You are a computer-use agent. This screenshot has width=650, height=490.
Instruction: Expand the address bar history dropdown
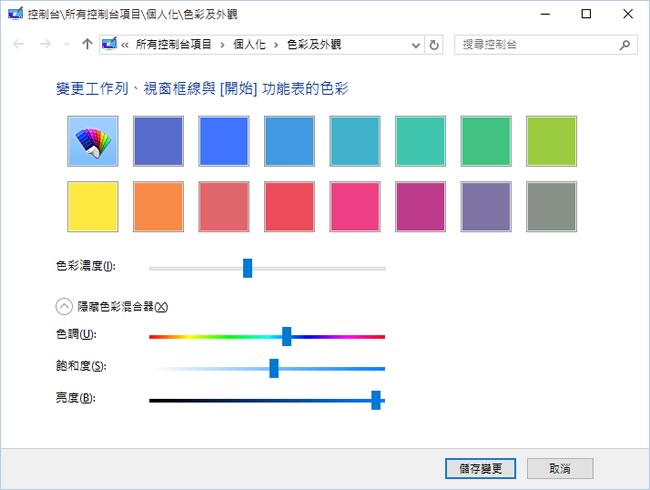(416, 45)
